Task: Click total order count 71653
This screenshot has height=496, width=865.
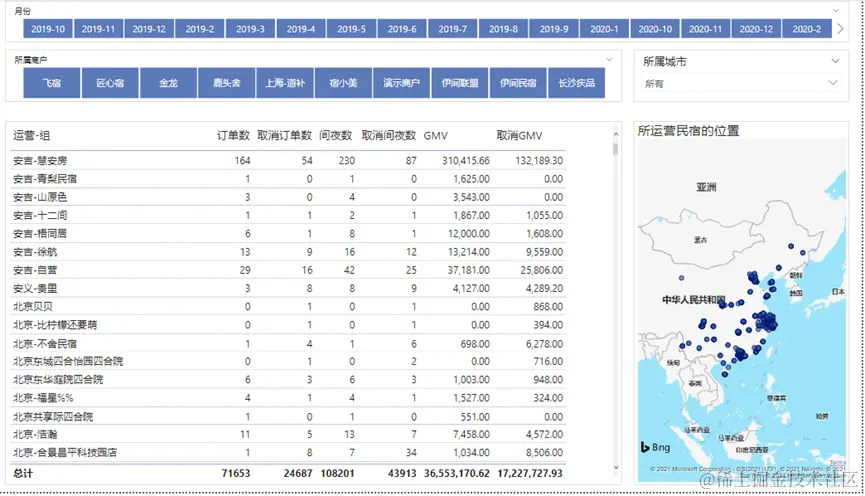Action: pyautogui.click(x=236, y=473)
